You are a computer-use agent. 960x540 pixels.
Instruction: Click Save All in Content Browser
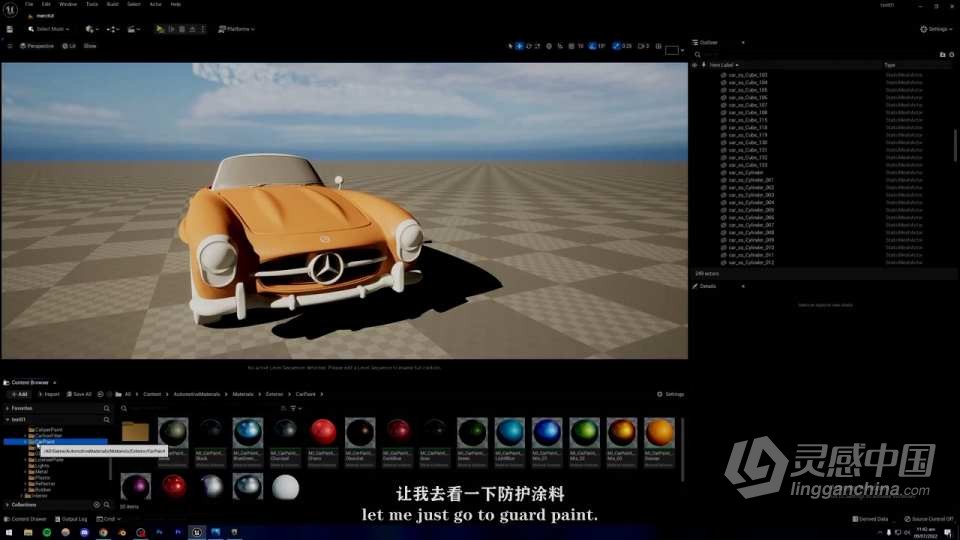(79, 394)
